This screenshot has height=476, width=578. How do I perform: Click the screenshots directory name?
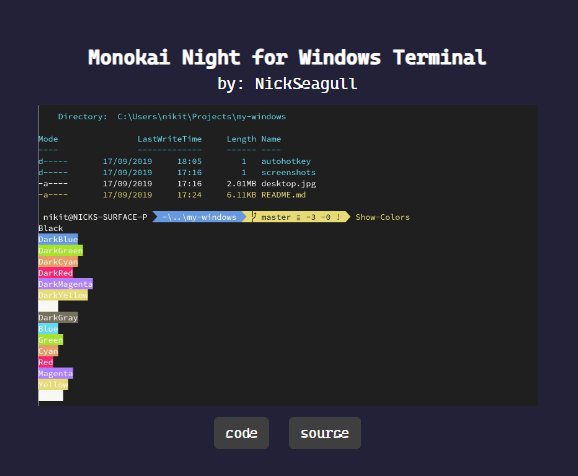click(x=289, y=172)
